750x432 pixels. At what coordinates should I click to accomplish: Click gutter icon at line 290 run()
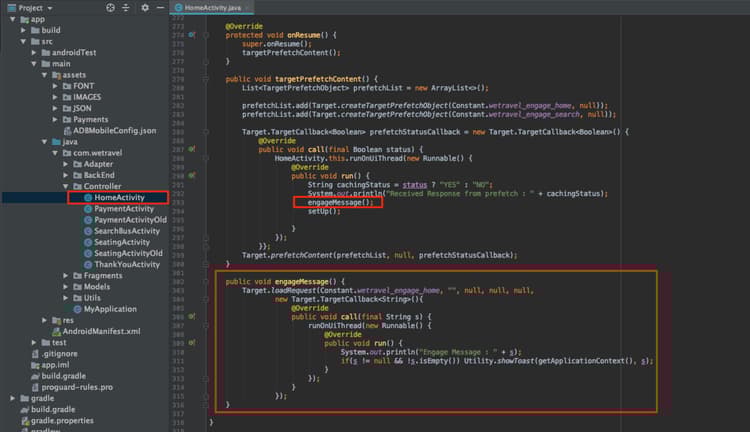192,176
